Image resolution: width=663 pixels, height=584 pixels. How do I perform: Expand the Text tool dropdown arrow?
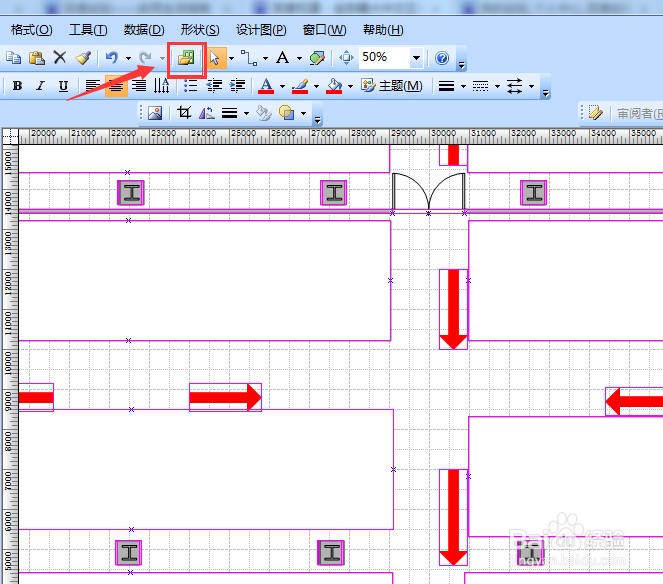[299, 58]
